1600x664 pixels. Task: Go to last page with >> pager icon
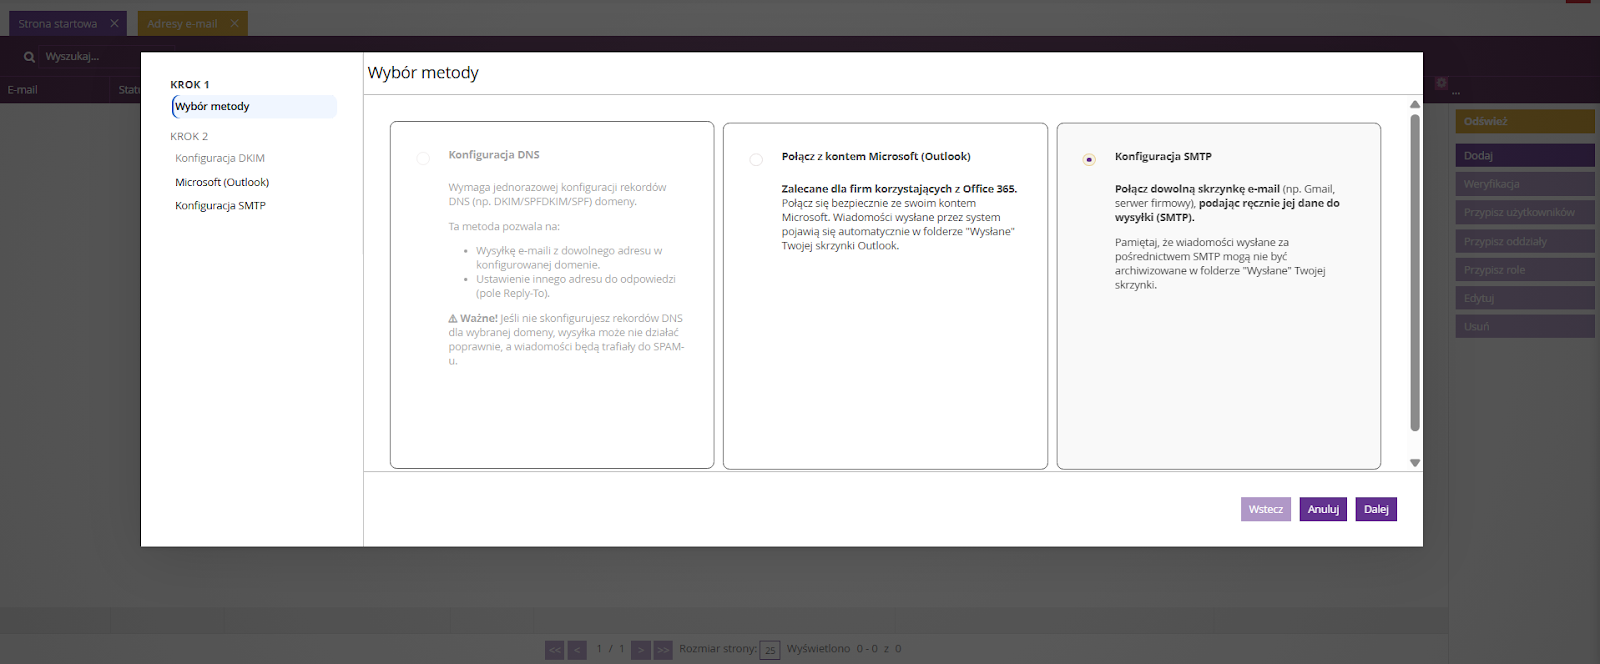pyautogui.click(x=663, y=650)
